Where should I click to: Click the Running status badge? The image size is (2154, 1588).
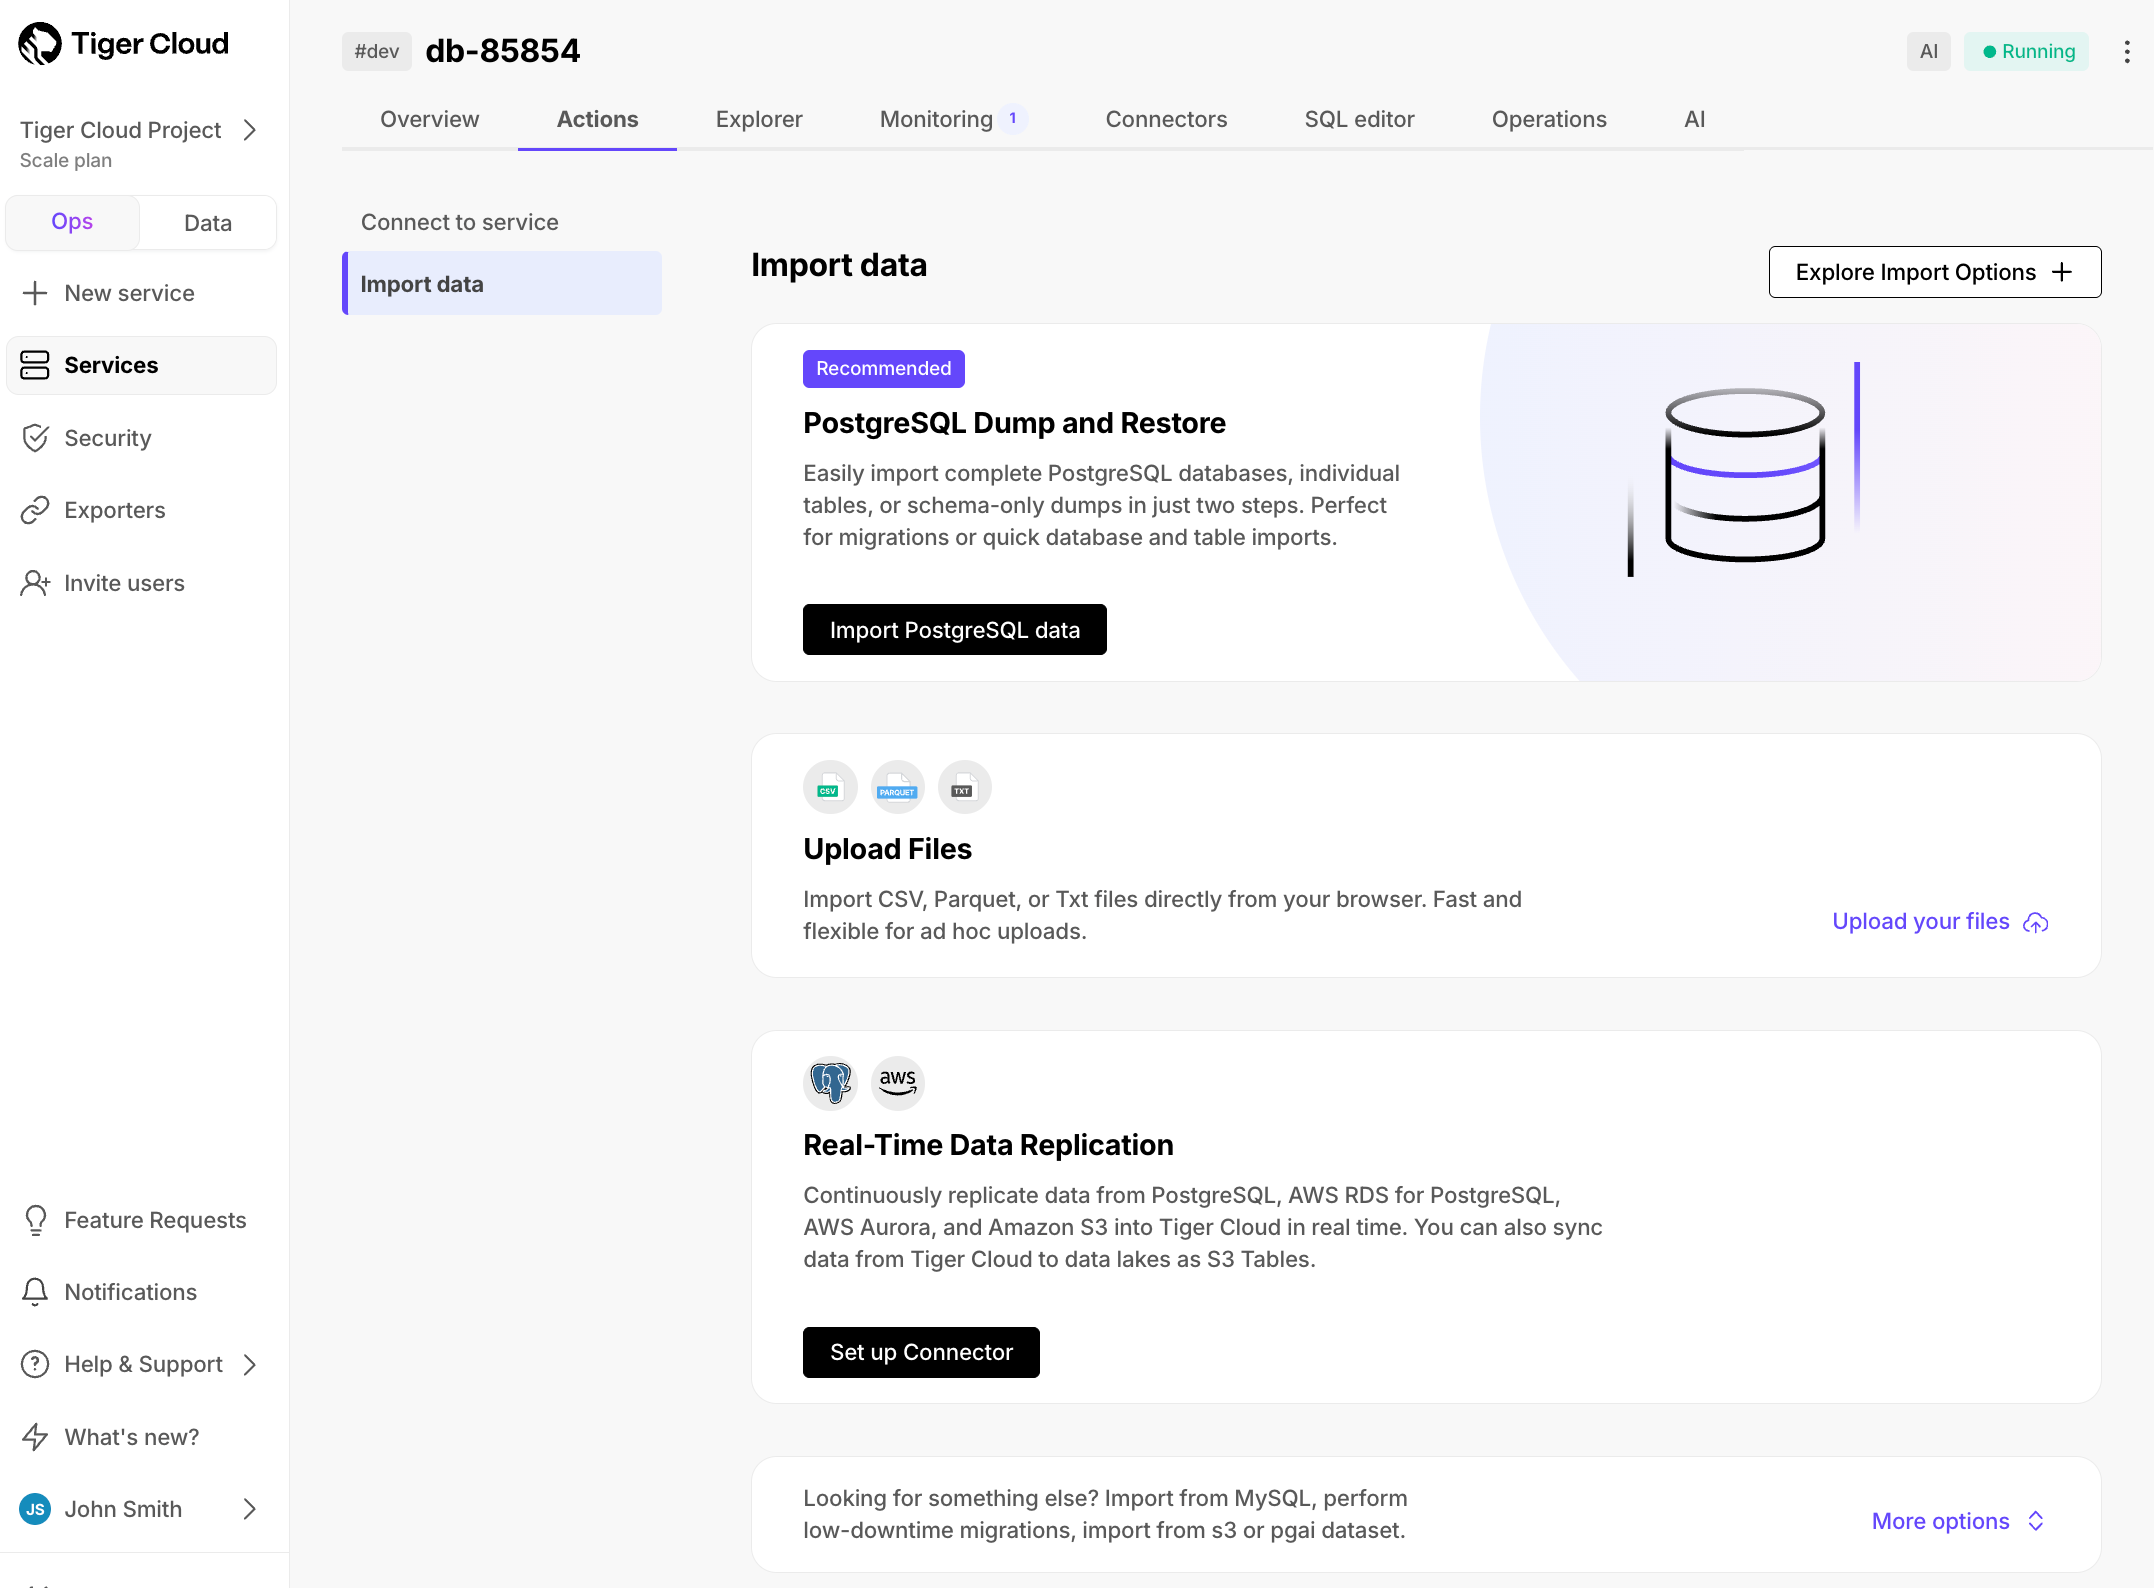click(x=2026, y=51)
